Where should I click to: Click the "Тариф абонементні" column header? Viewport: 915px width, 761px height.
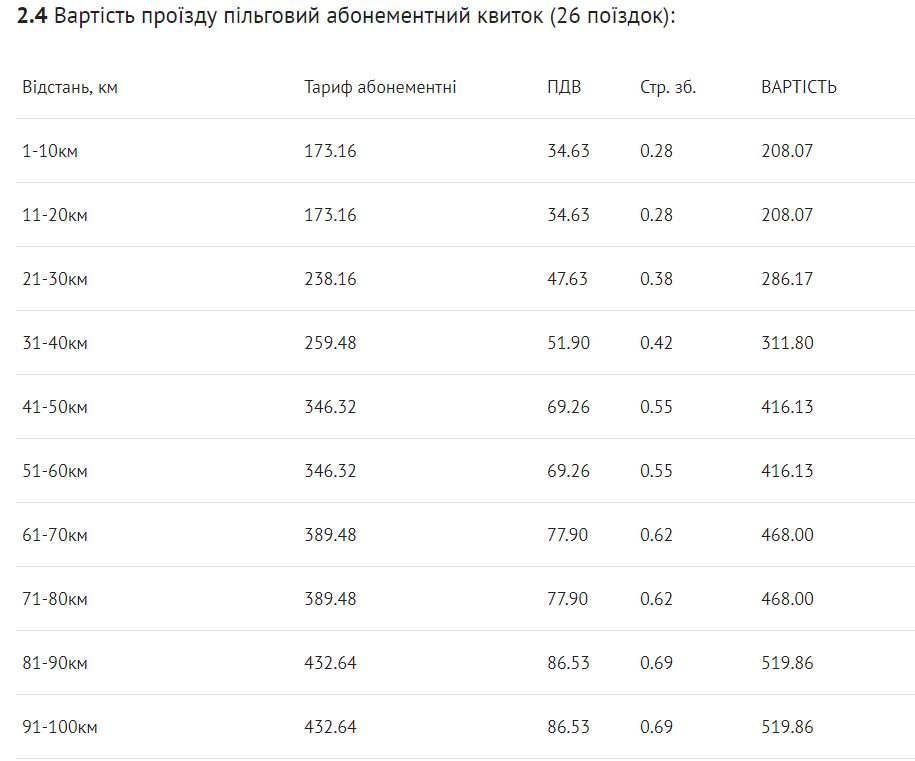[x=380, y=87]
